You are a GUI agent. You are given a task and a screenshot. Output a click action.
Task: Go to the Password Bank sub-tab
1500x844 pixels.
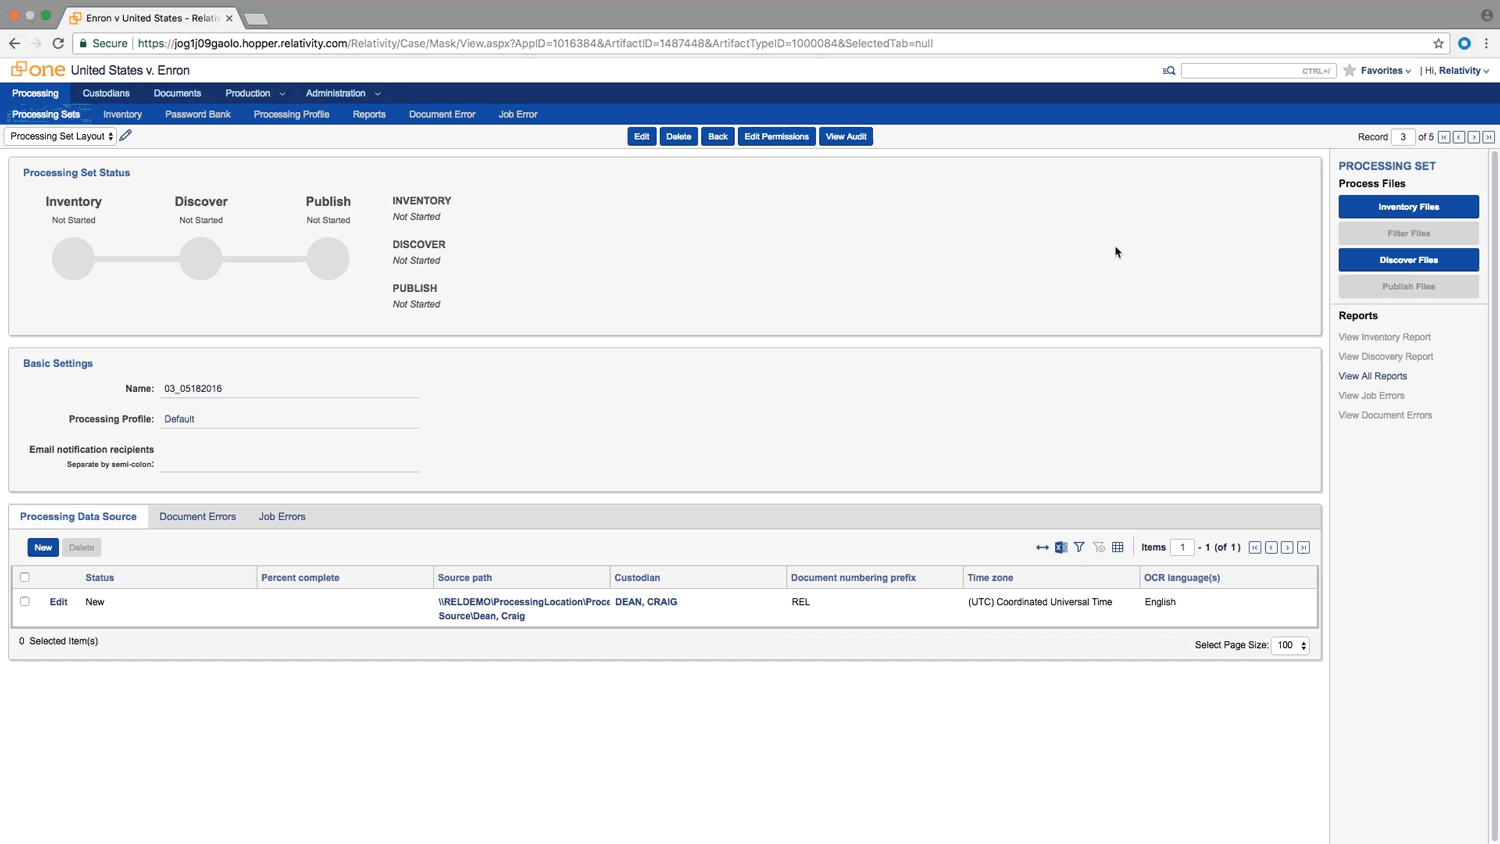click(198, 114)
